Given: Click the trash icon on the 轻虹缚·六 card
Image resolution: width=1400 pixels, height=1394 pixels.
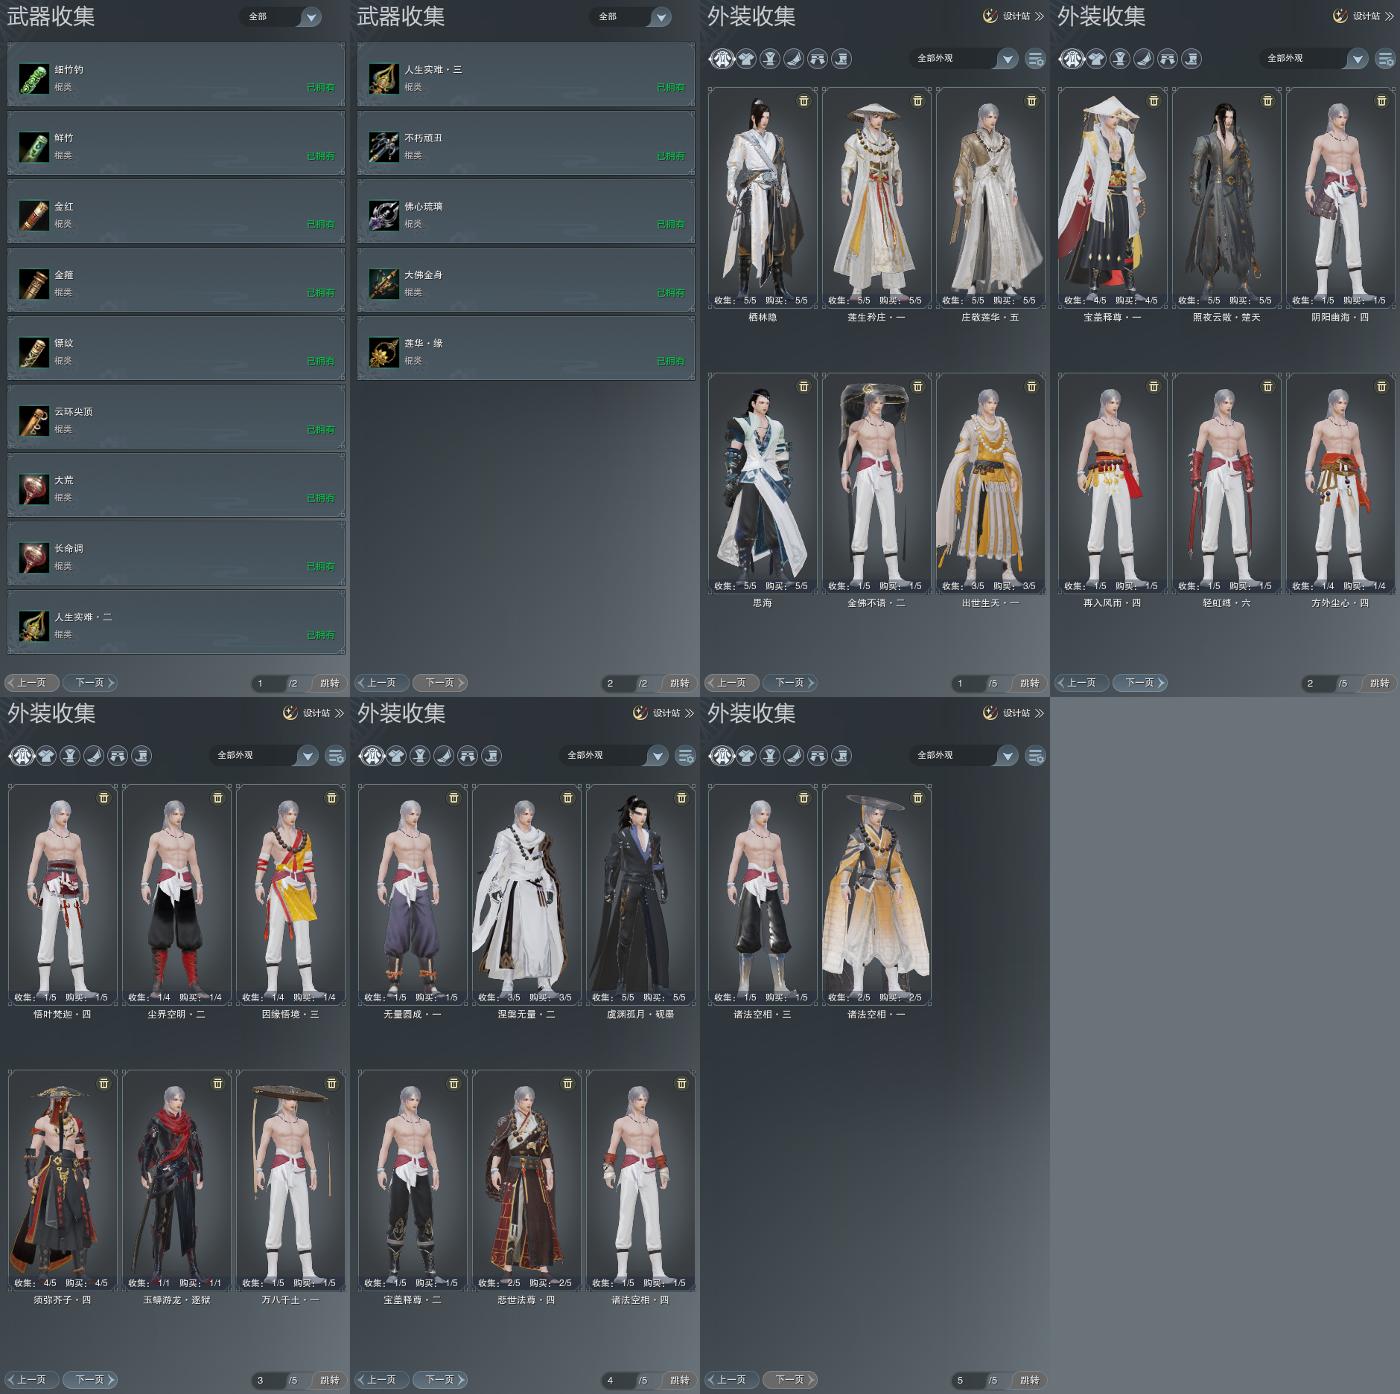Looking at the screenshot, I should [x=1268, y=386].
